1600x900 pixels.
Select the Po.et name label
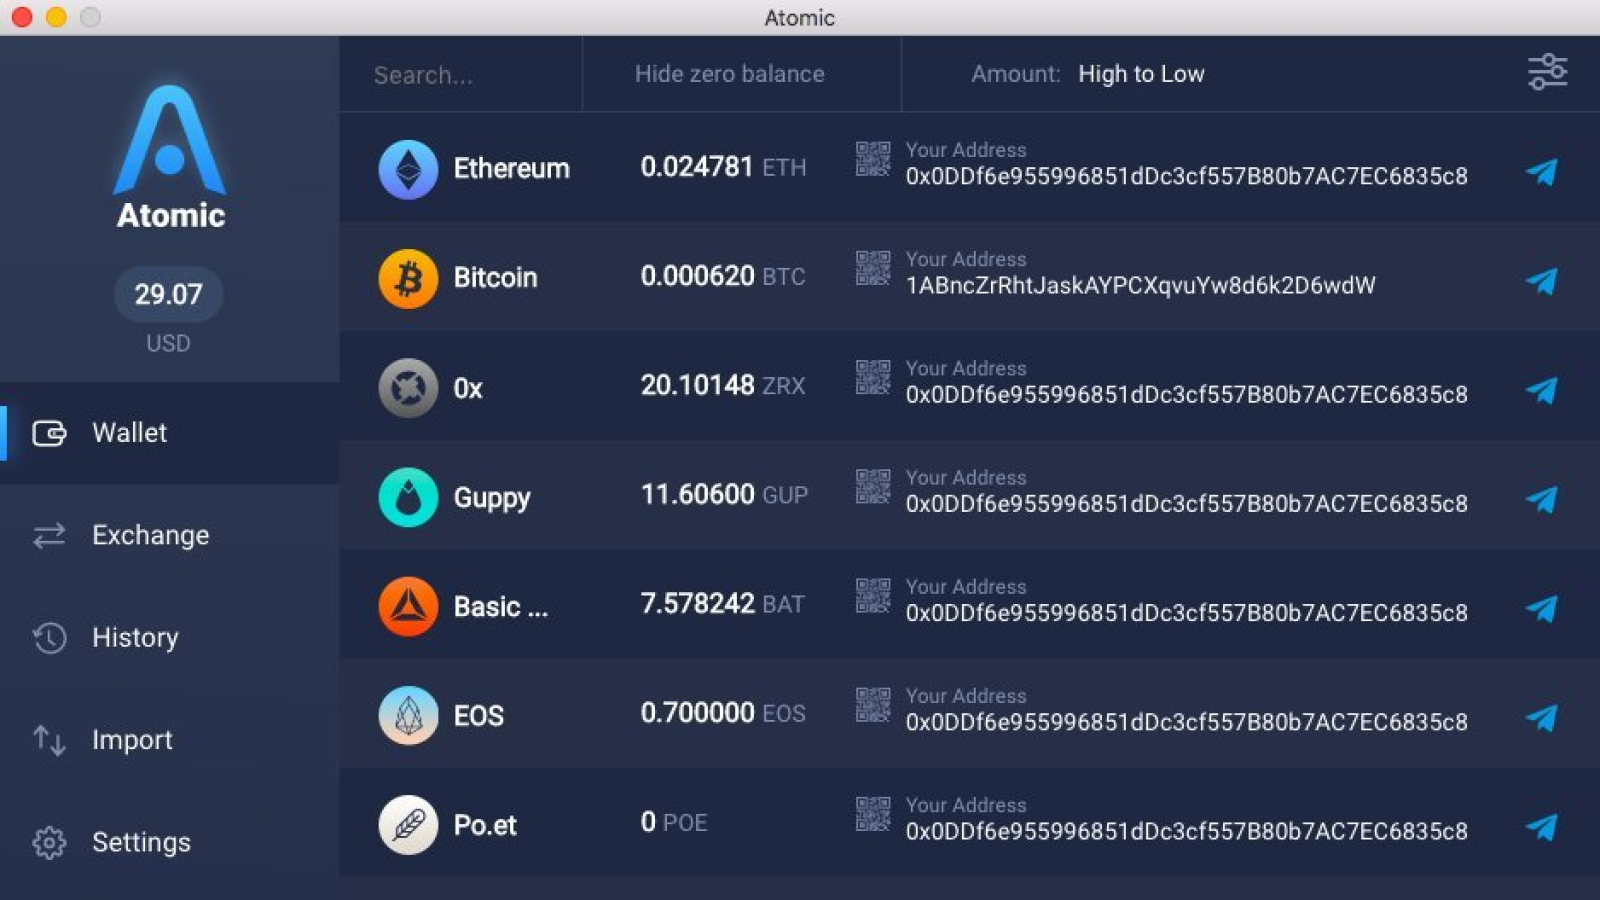[485, 825]
